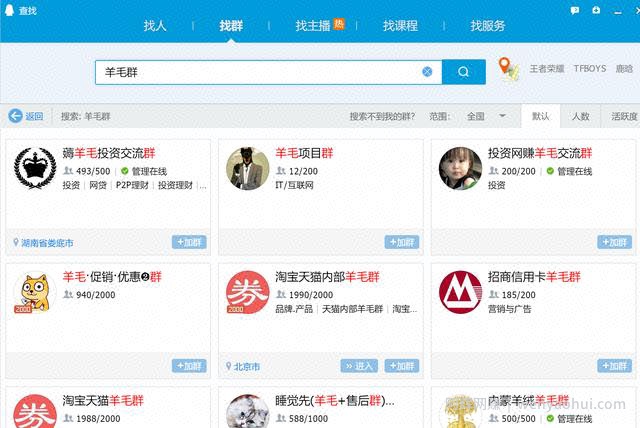640x428 pixels.
Task: Click tag 天猫内部羊毛群
Action: [x=353, y=309]
